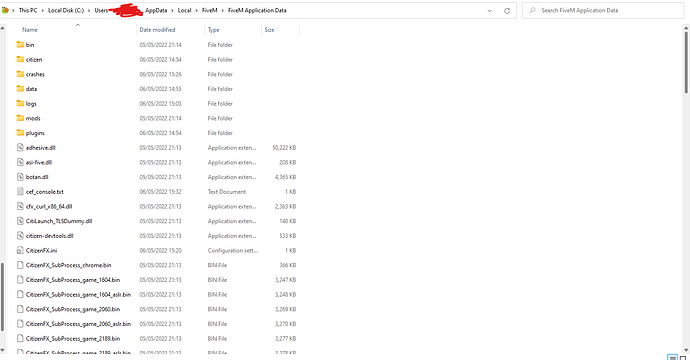Click date 06/05/2022 15:03 of logs
The width and height of the screenshot is (690, 360).
(x=160, y=104)
